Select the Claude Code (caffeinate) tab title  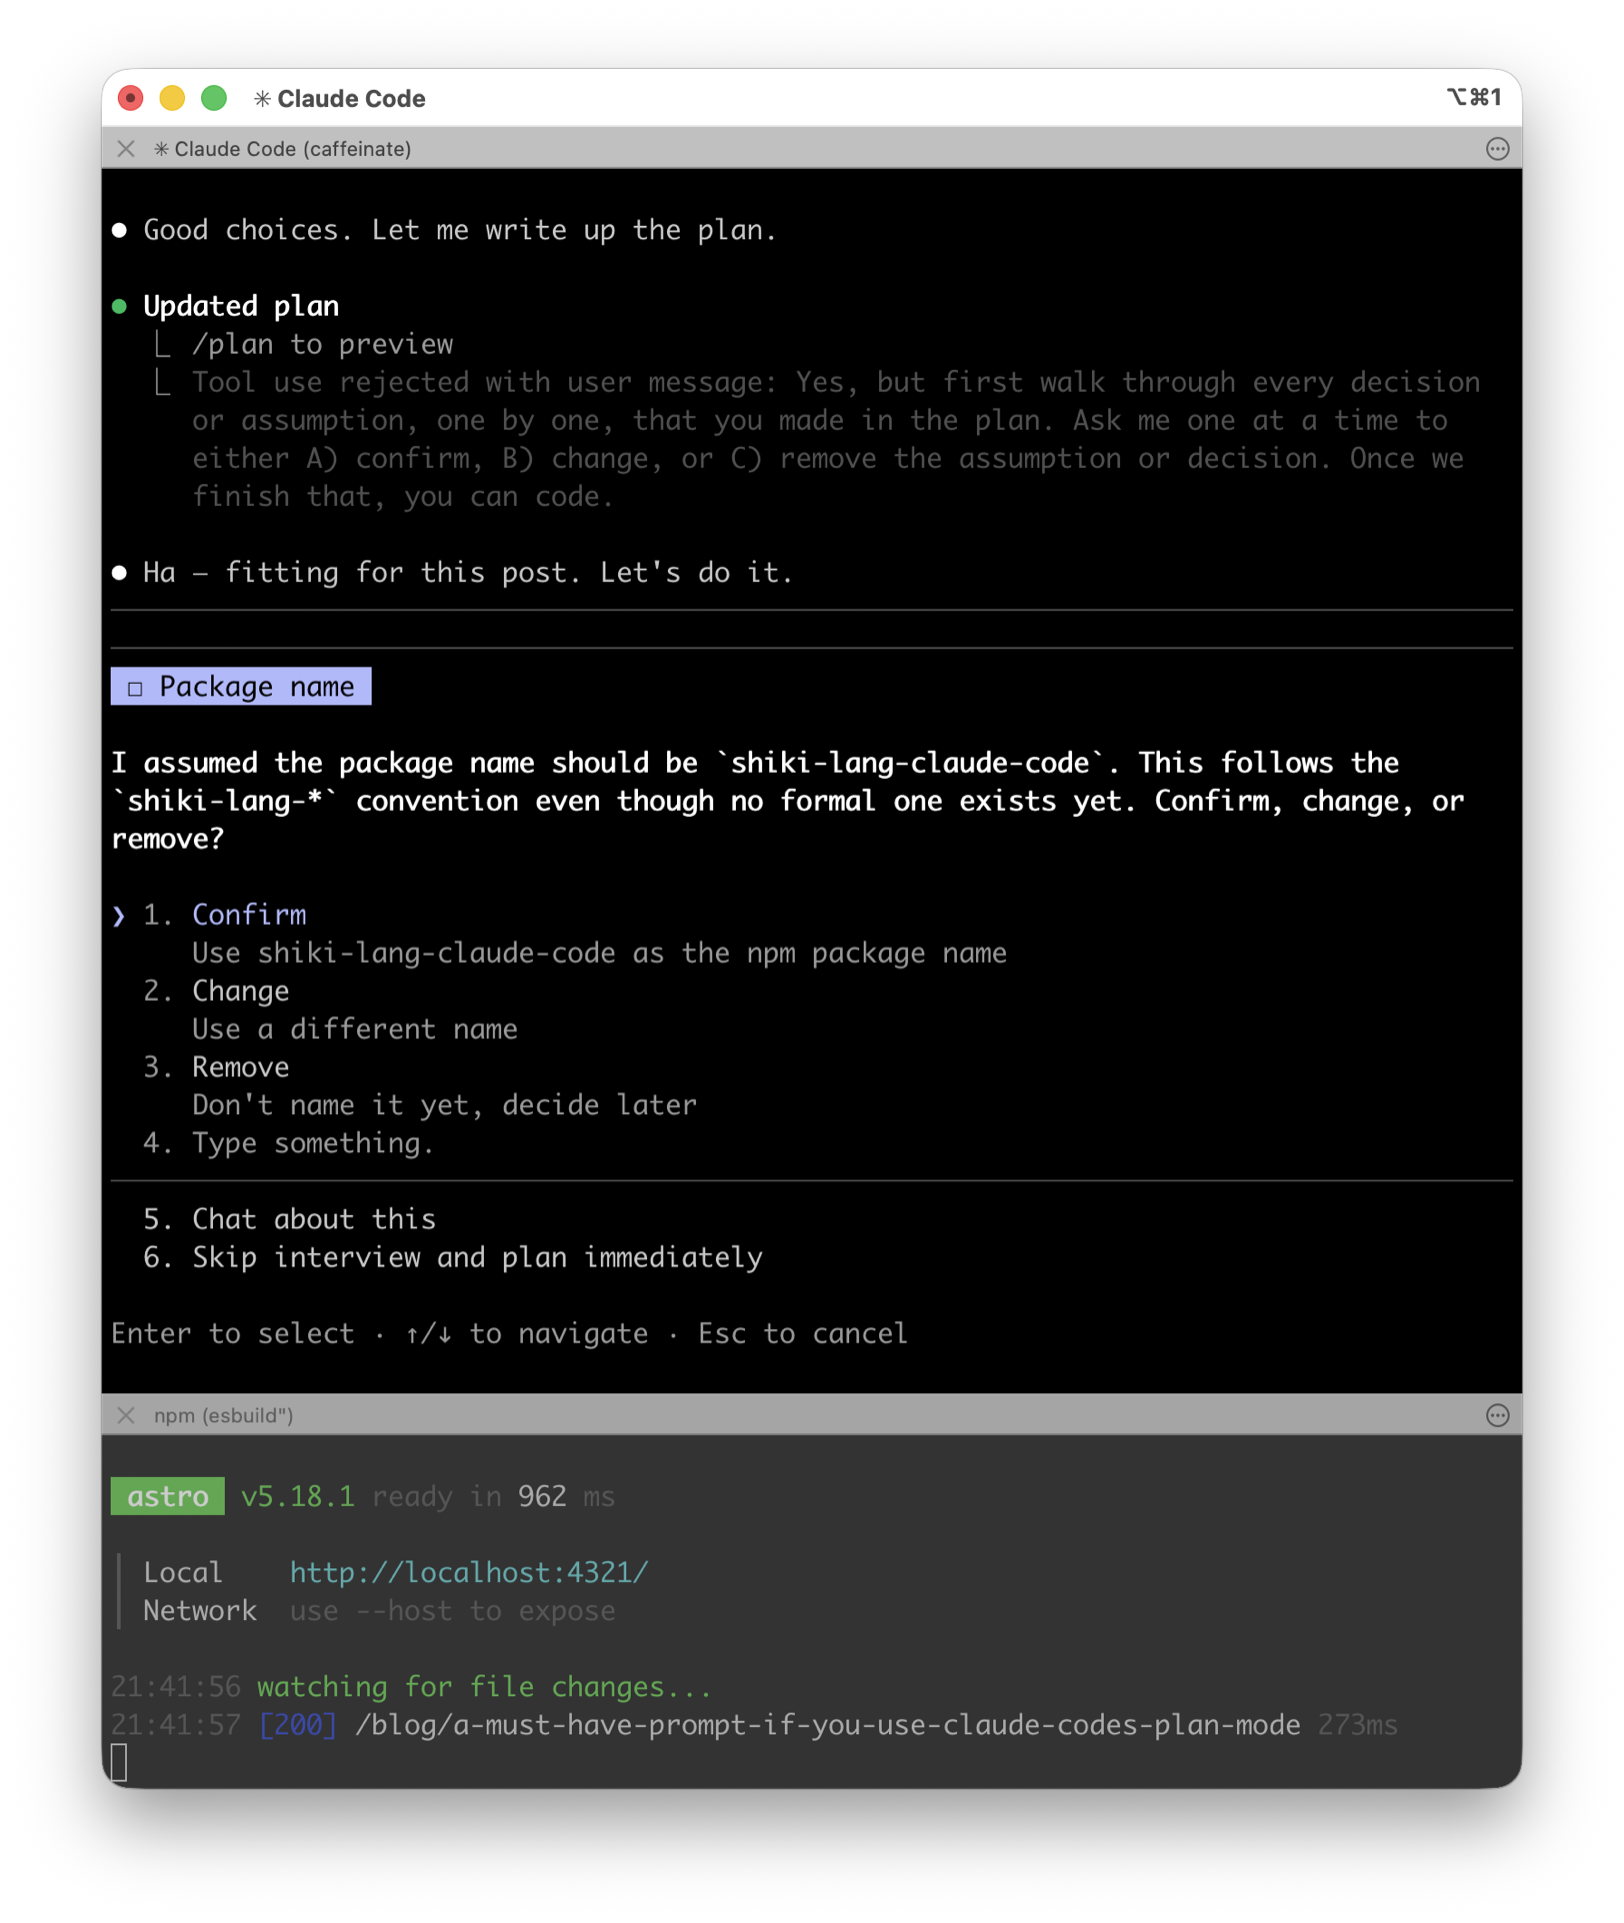[292, 149]
